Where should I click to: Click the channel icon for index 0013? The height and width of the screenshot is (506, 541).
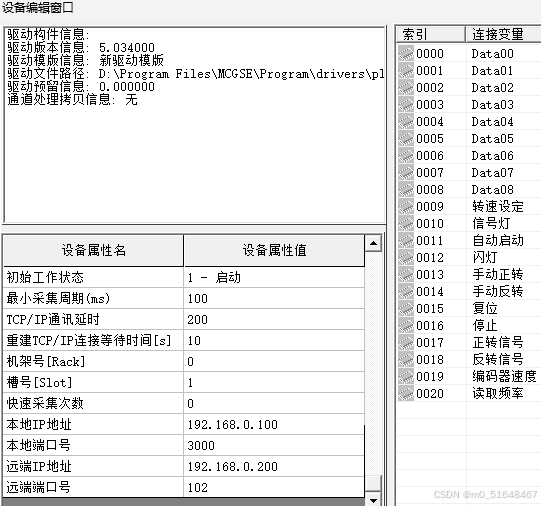point(405,275)
